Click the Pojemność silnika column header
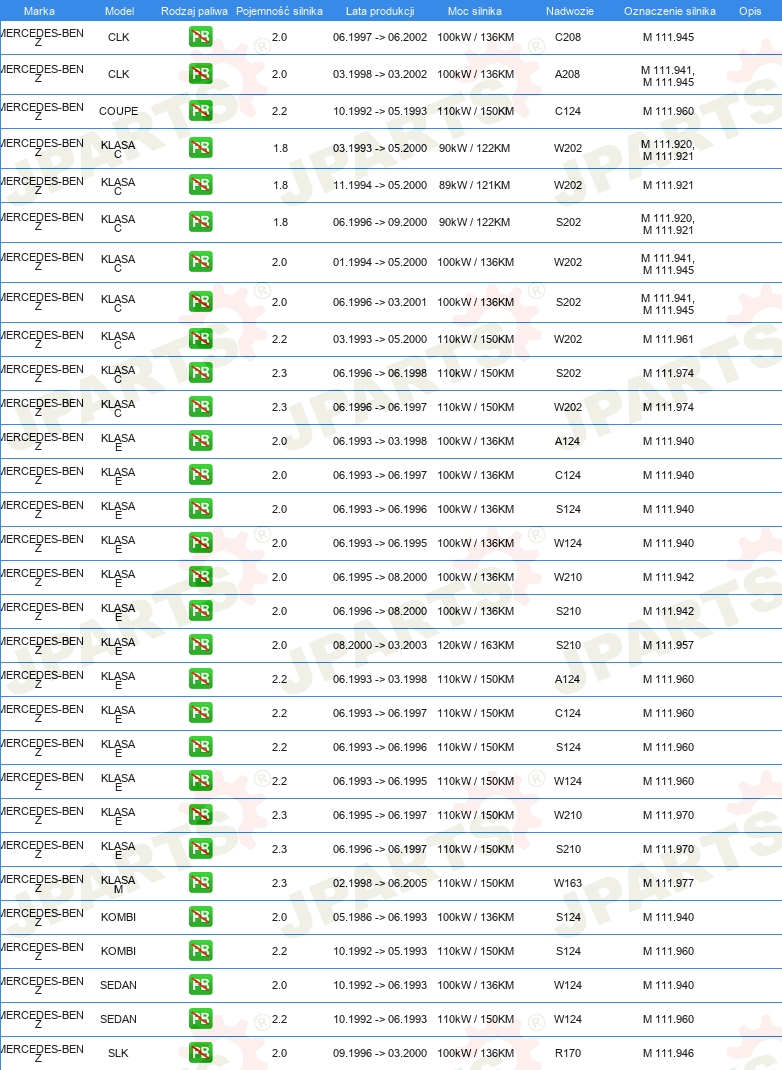Screen dimensions: 782x1070 pyautogui.click(x=280, y=11)
